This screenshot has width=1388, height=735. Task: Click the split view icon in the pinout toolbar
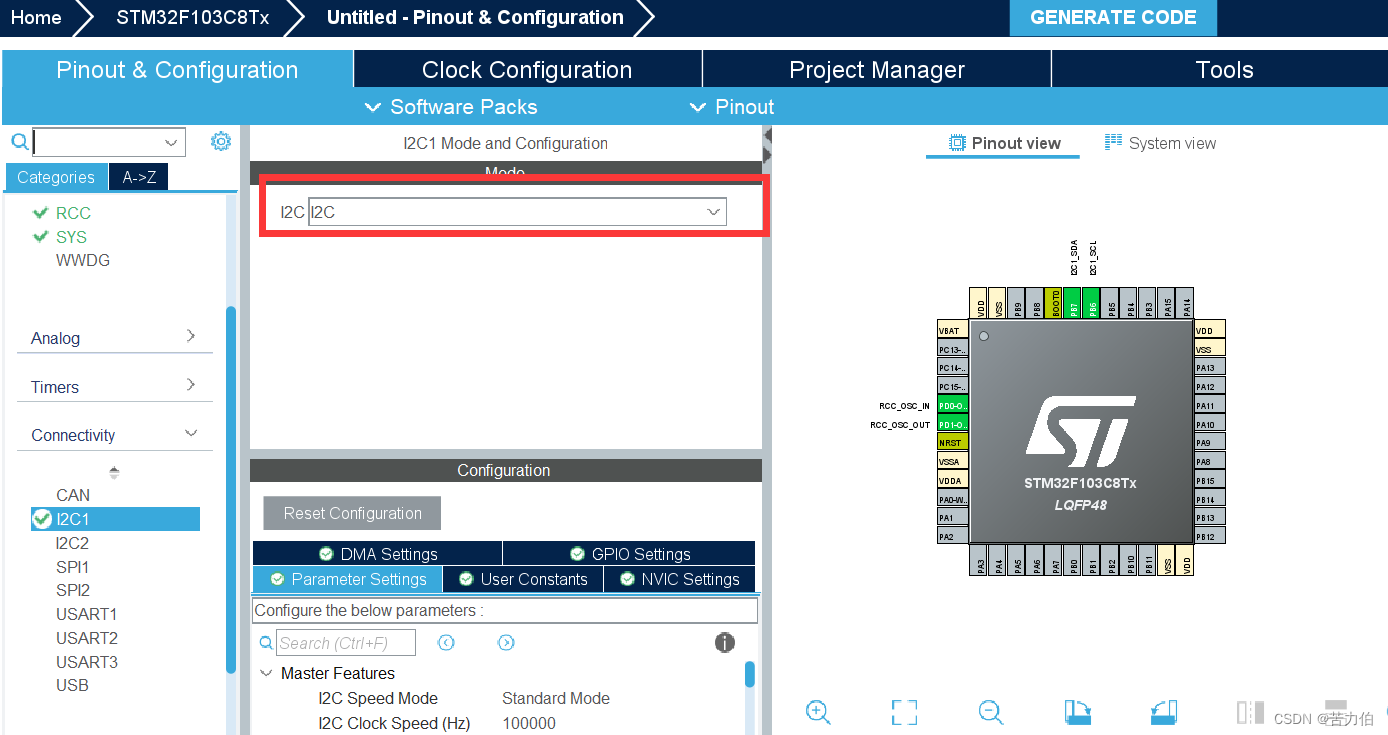[1250, 712]
